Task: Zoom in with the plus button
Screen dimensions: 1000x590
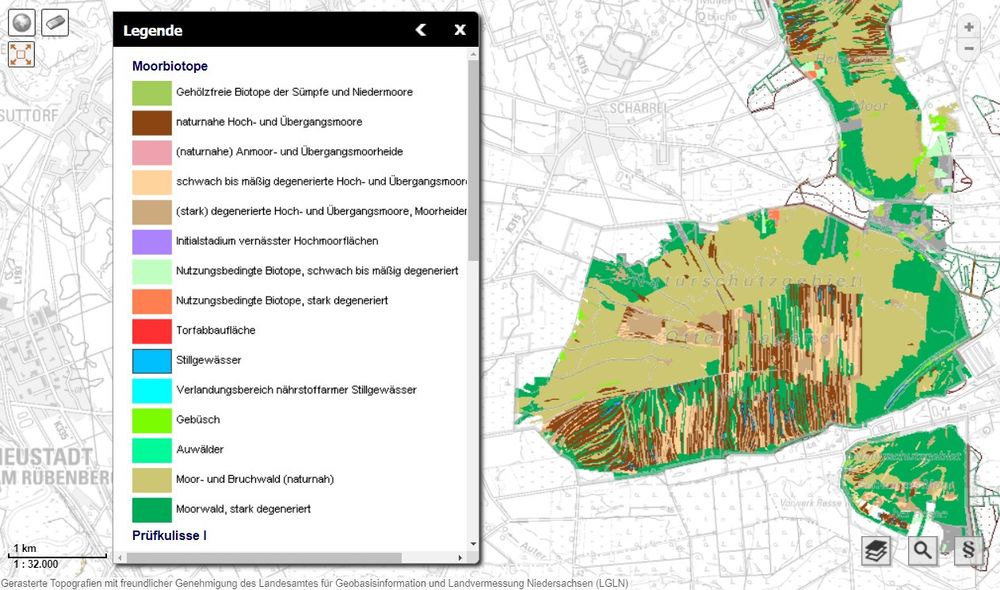Action: coord(967,28)
